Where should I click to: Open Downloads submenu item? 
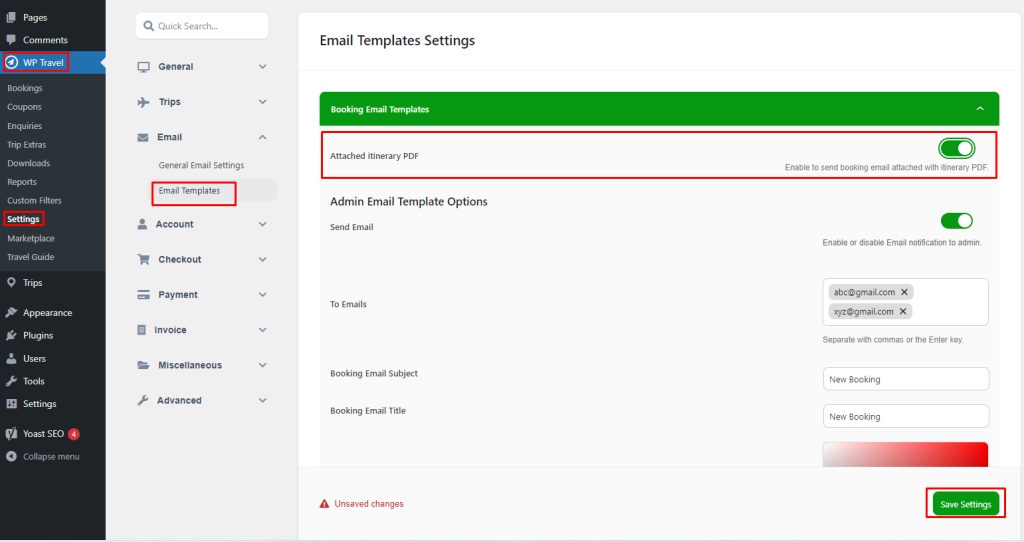pos(28,163)
